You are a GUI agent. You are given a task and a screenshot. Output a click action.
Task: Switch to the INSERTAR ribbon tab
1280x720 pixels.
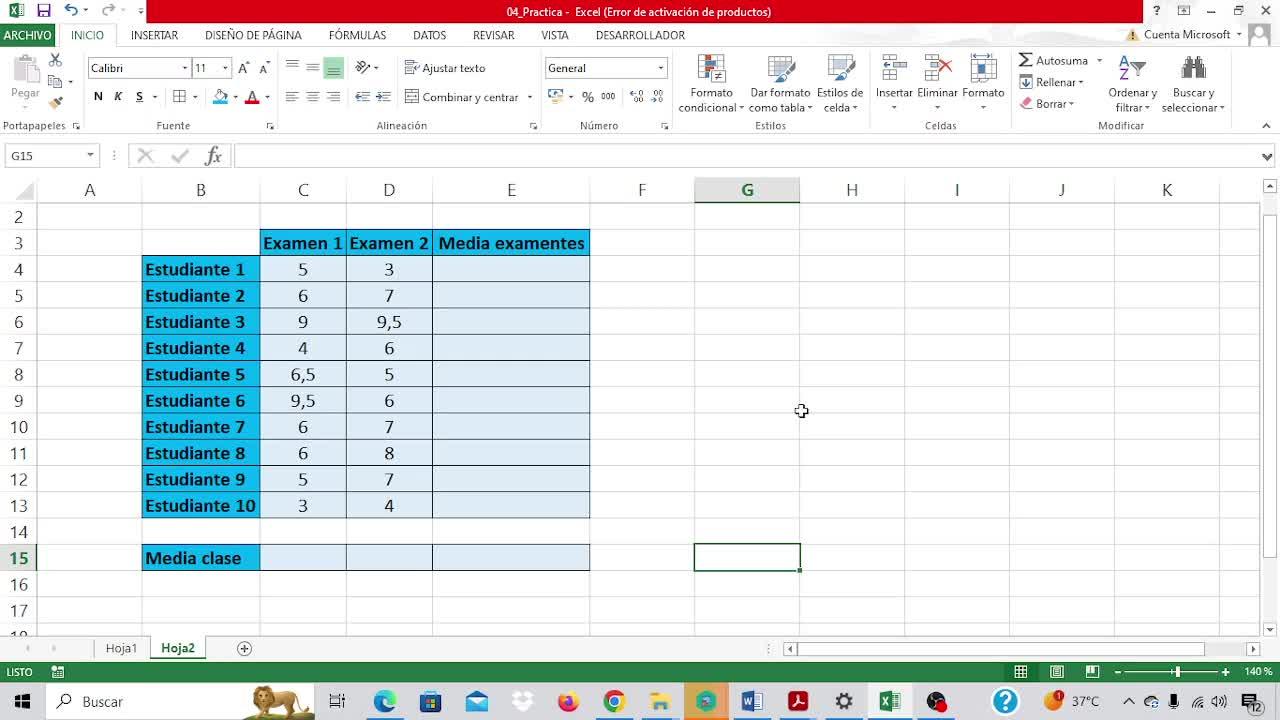154,35
